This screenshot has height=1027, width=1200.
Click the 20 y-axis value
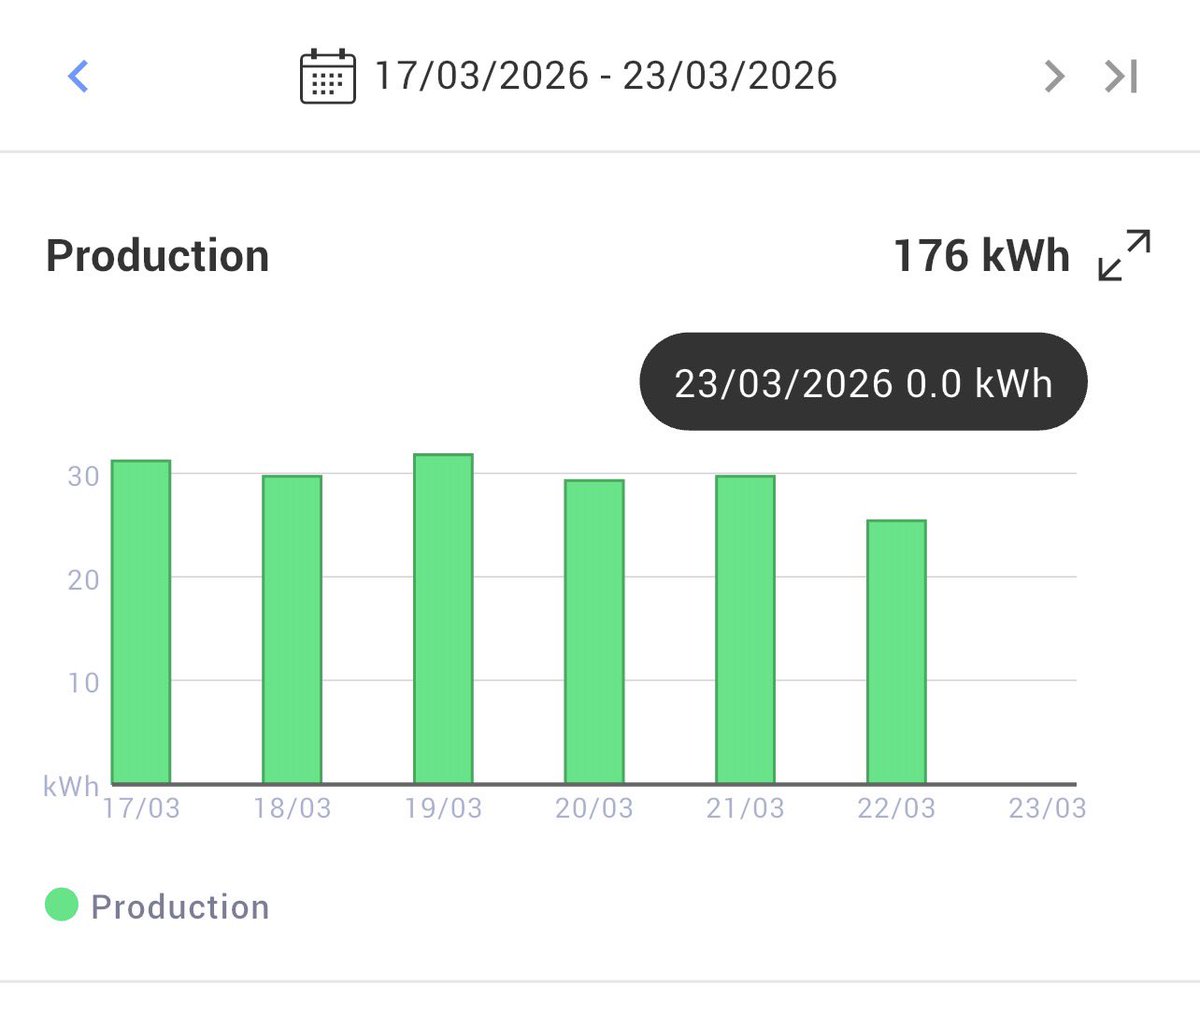tap(83, 580)
